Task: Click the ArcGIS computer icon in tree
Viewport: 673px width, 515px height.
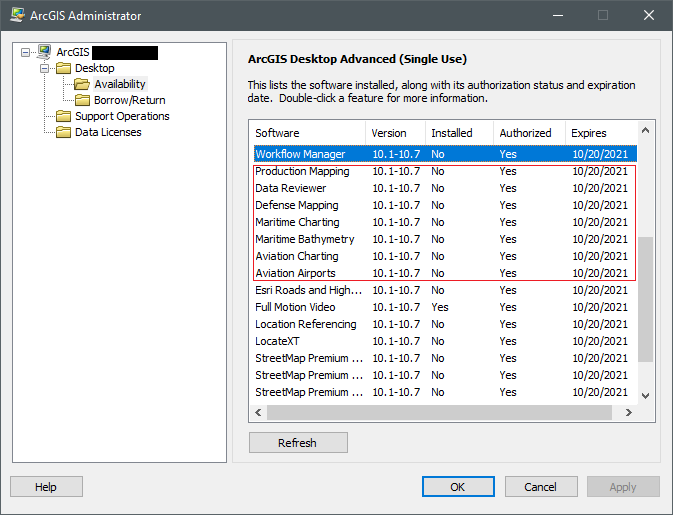Action: coord(44,52)
